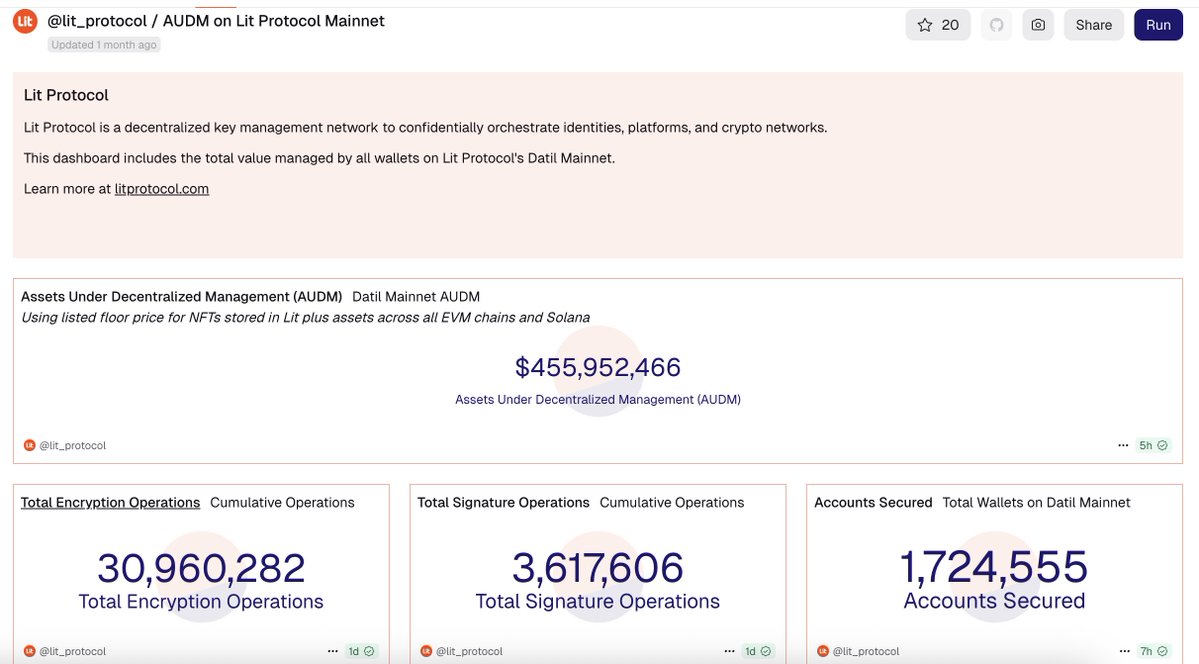The image size is (1199, 664).
Task: Open the GitHub icon button
Action: click(996, 25)
